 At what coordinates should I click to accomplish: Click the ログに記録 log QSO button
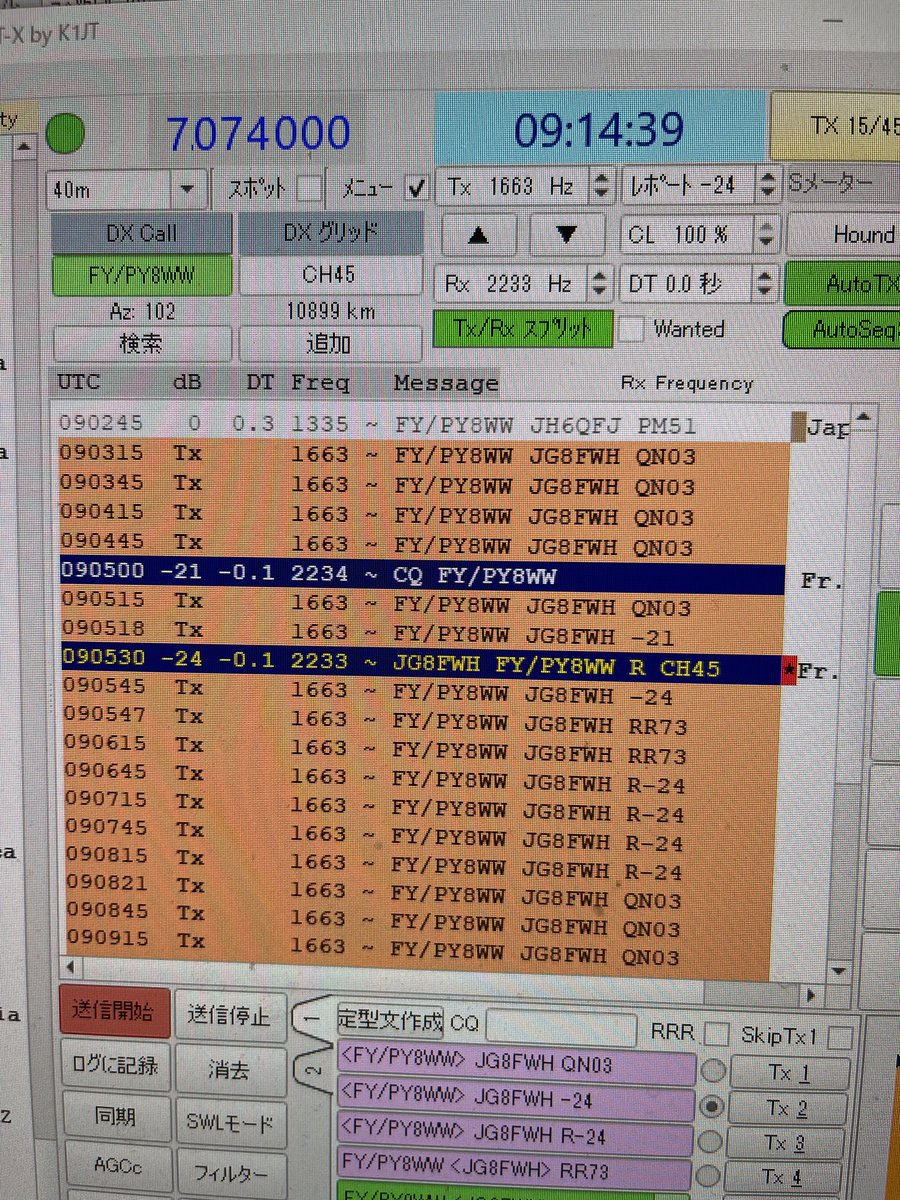(114, 1065)
